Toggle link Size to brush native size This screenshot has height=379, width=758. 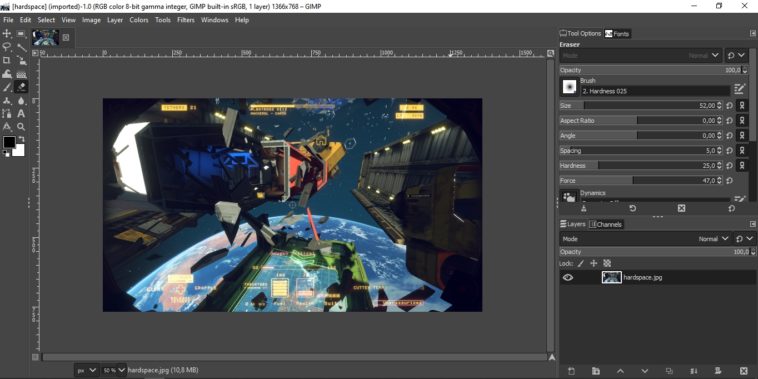pyautogui.click(x=742, y=105)
